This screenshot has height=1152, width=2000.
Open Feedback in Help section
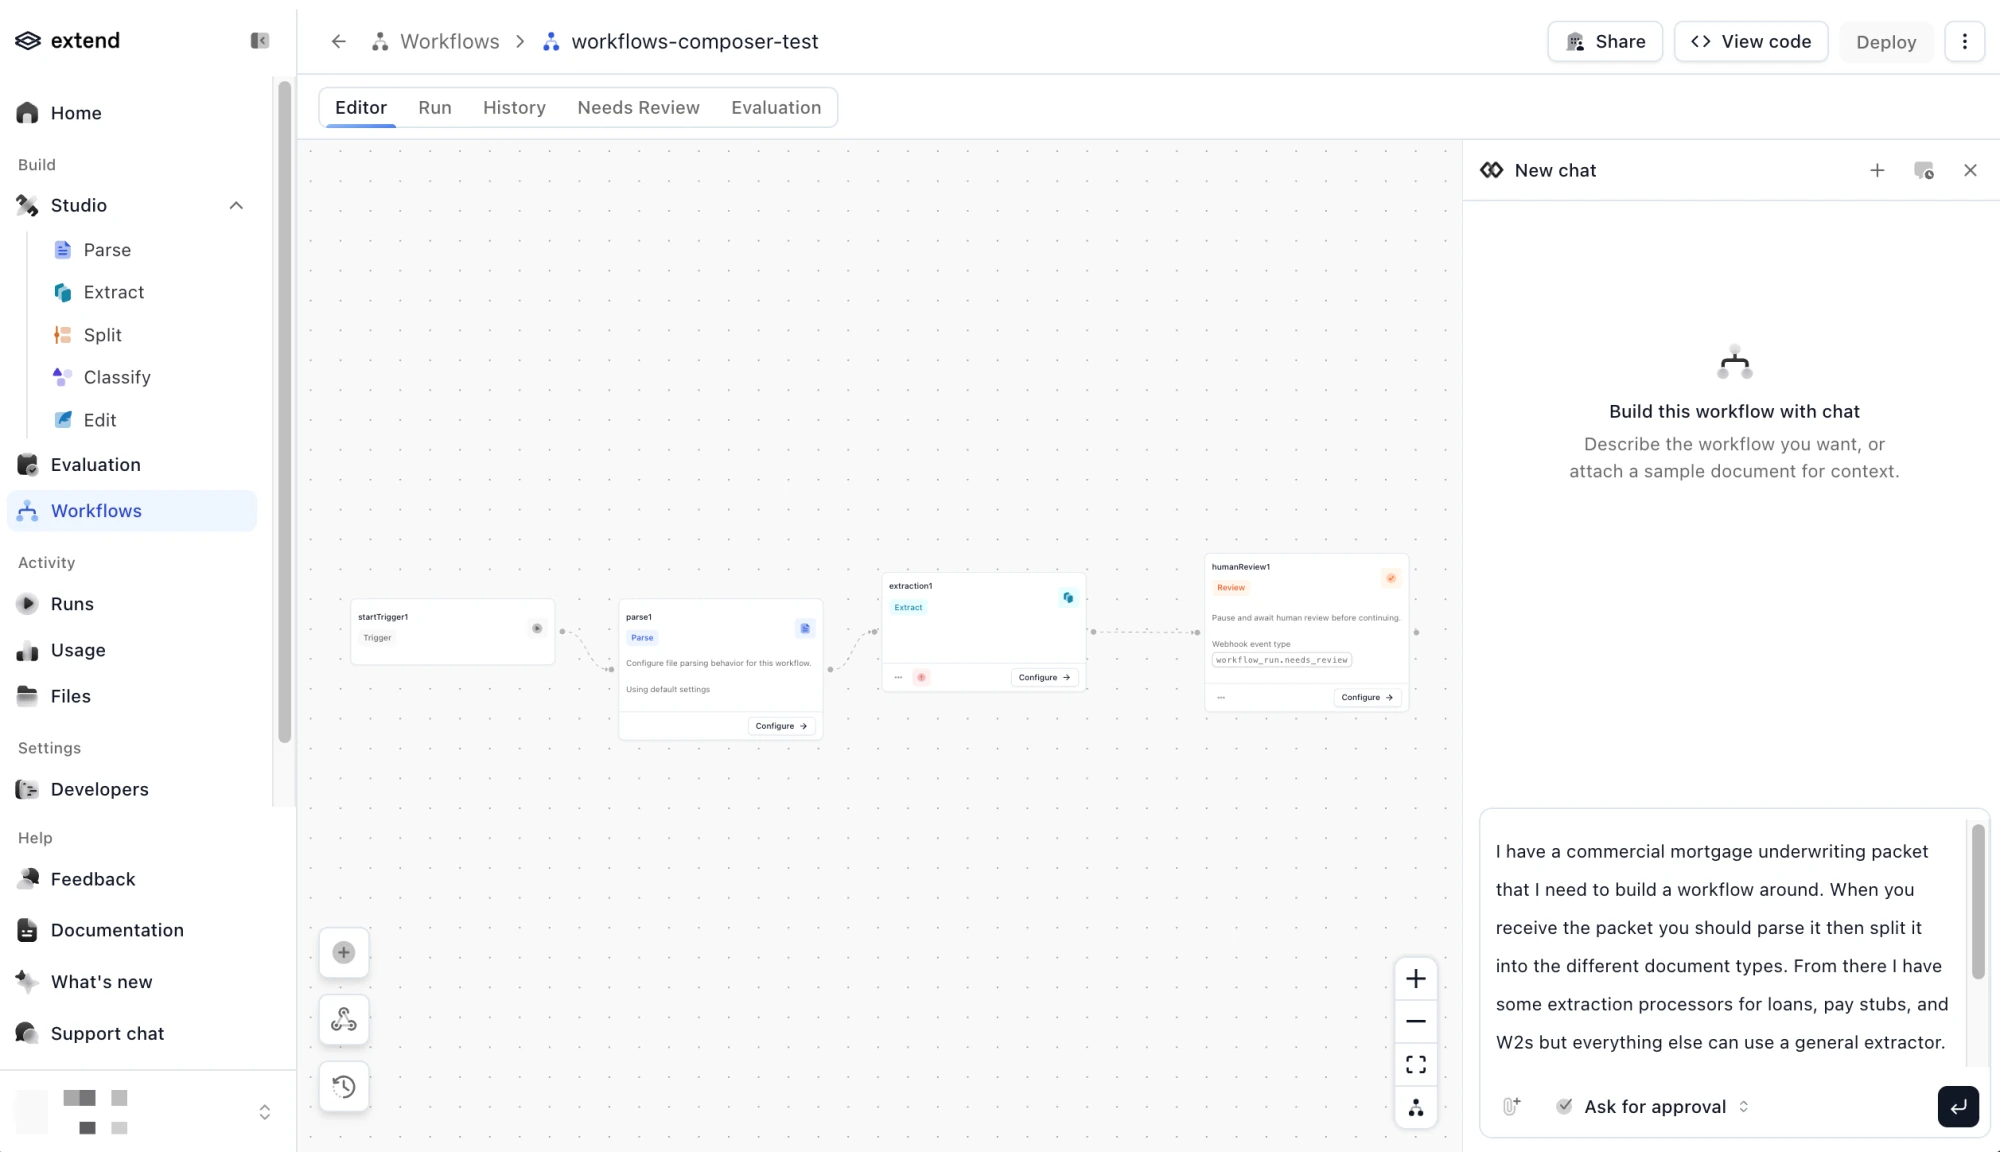pyautogui.click(x=92, y=879)
